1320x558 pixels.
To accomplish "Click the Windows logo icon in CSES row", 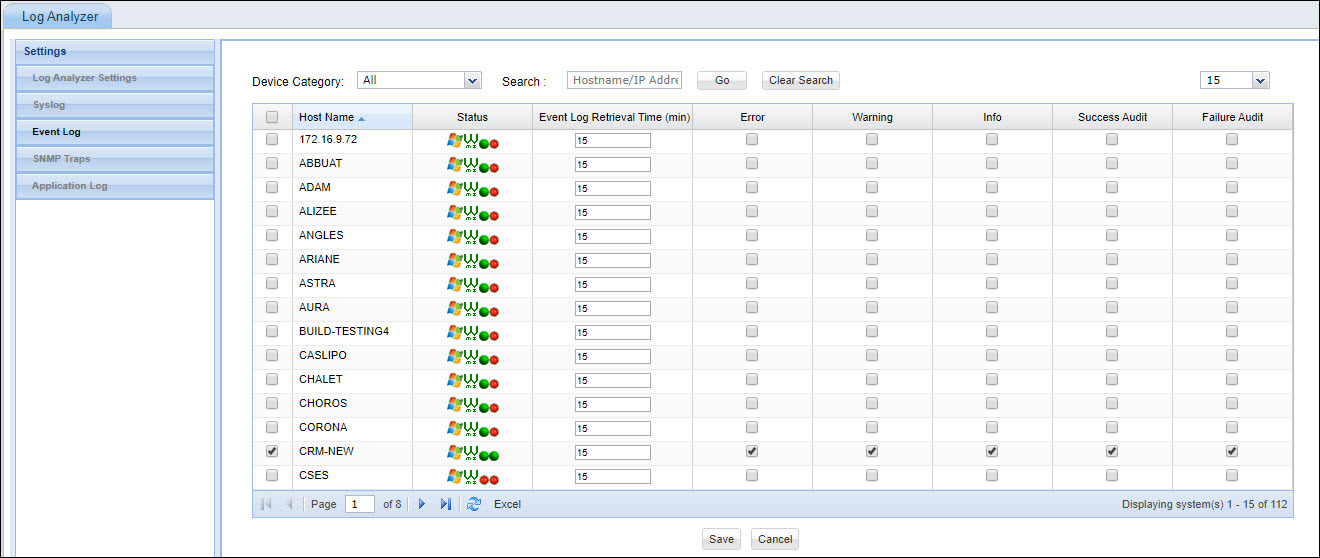I will (454, 476).
